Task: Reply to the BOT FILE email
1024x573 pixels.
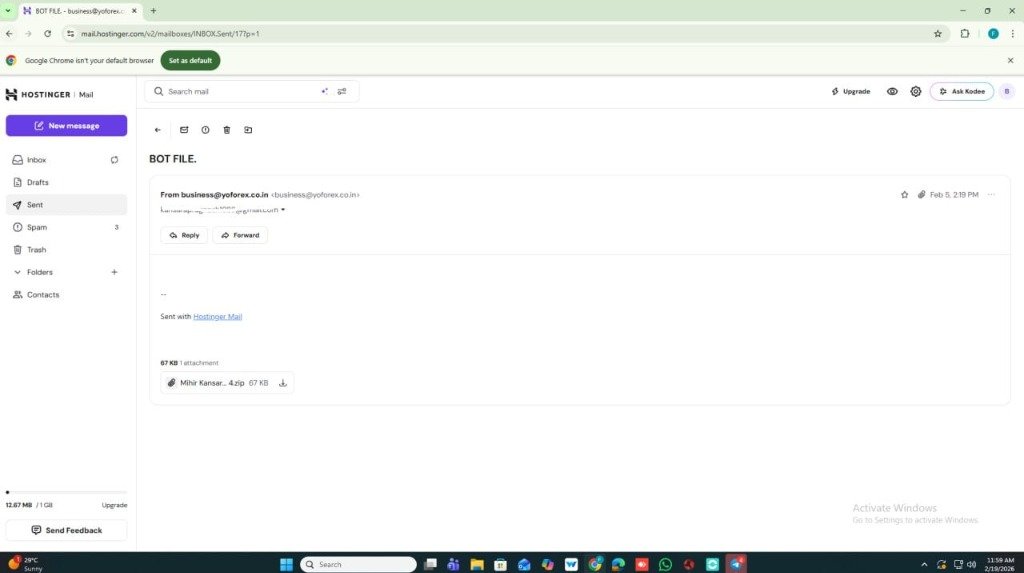Action: [x=184, y=235]
